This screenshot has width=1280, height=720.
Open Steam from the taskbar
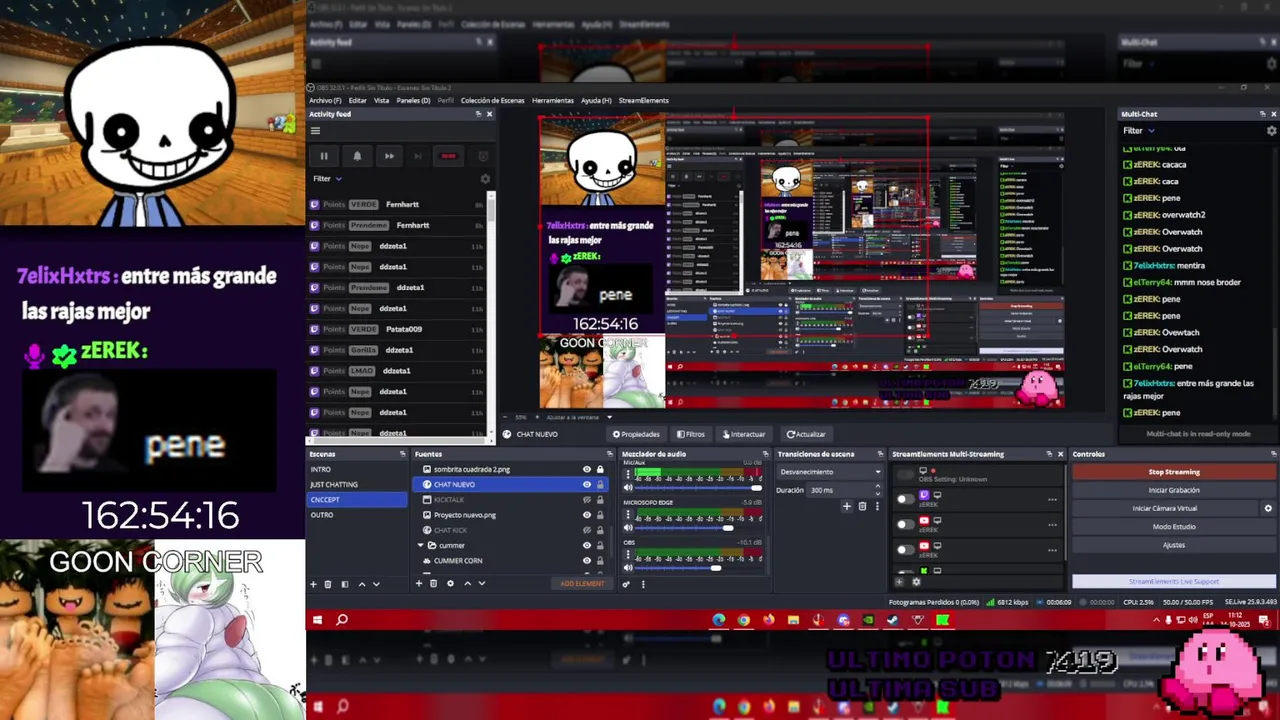[893, 620]
